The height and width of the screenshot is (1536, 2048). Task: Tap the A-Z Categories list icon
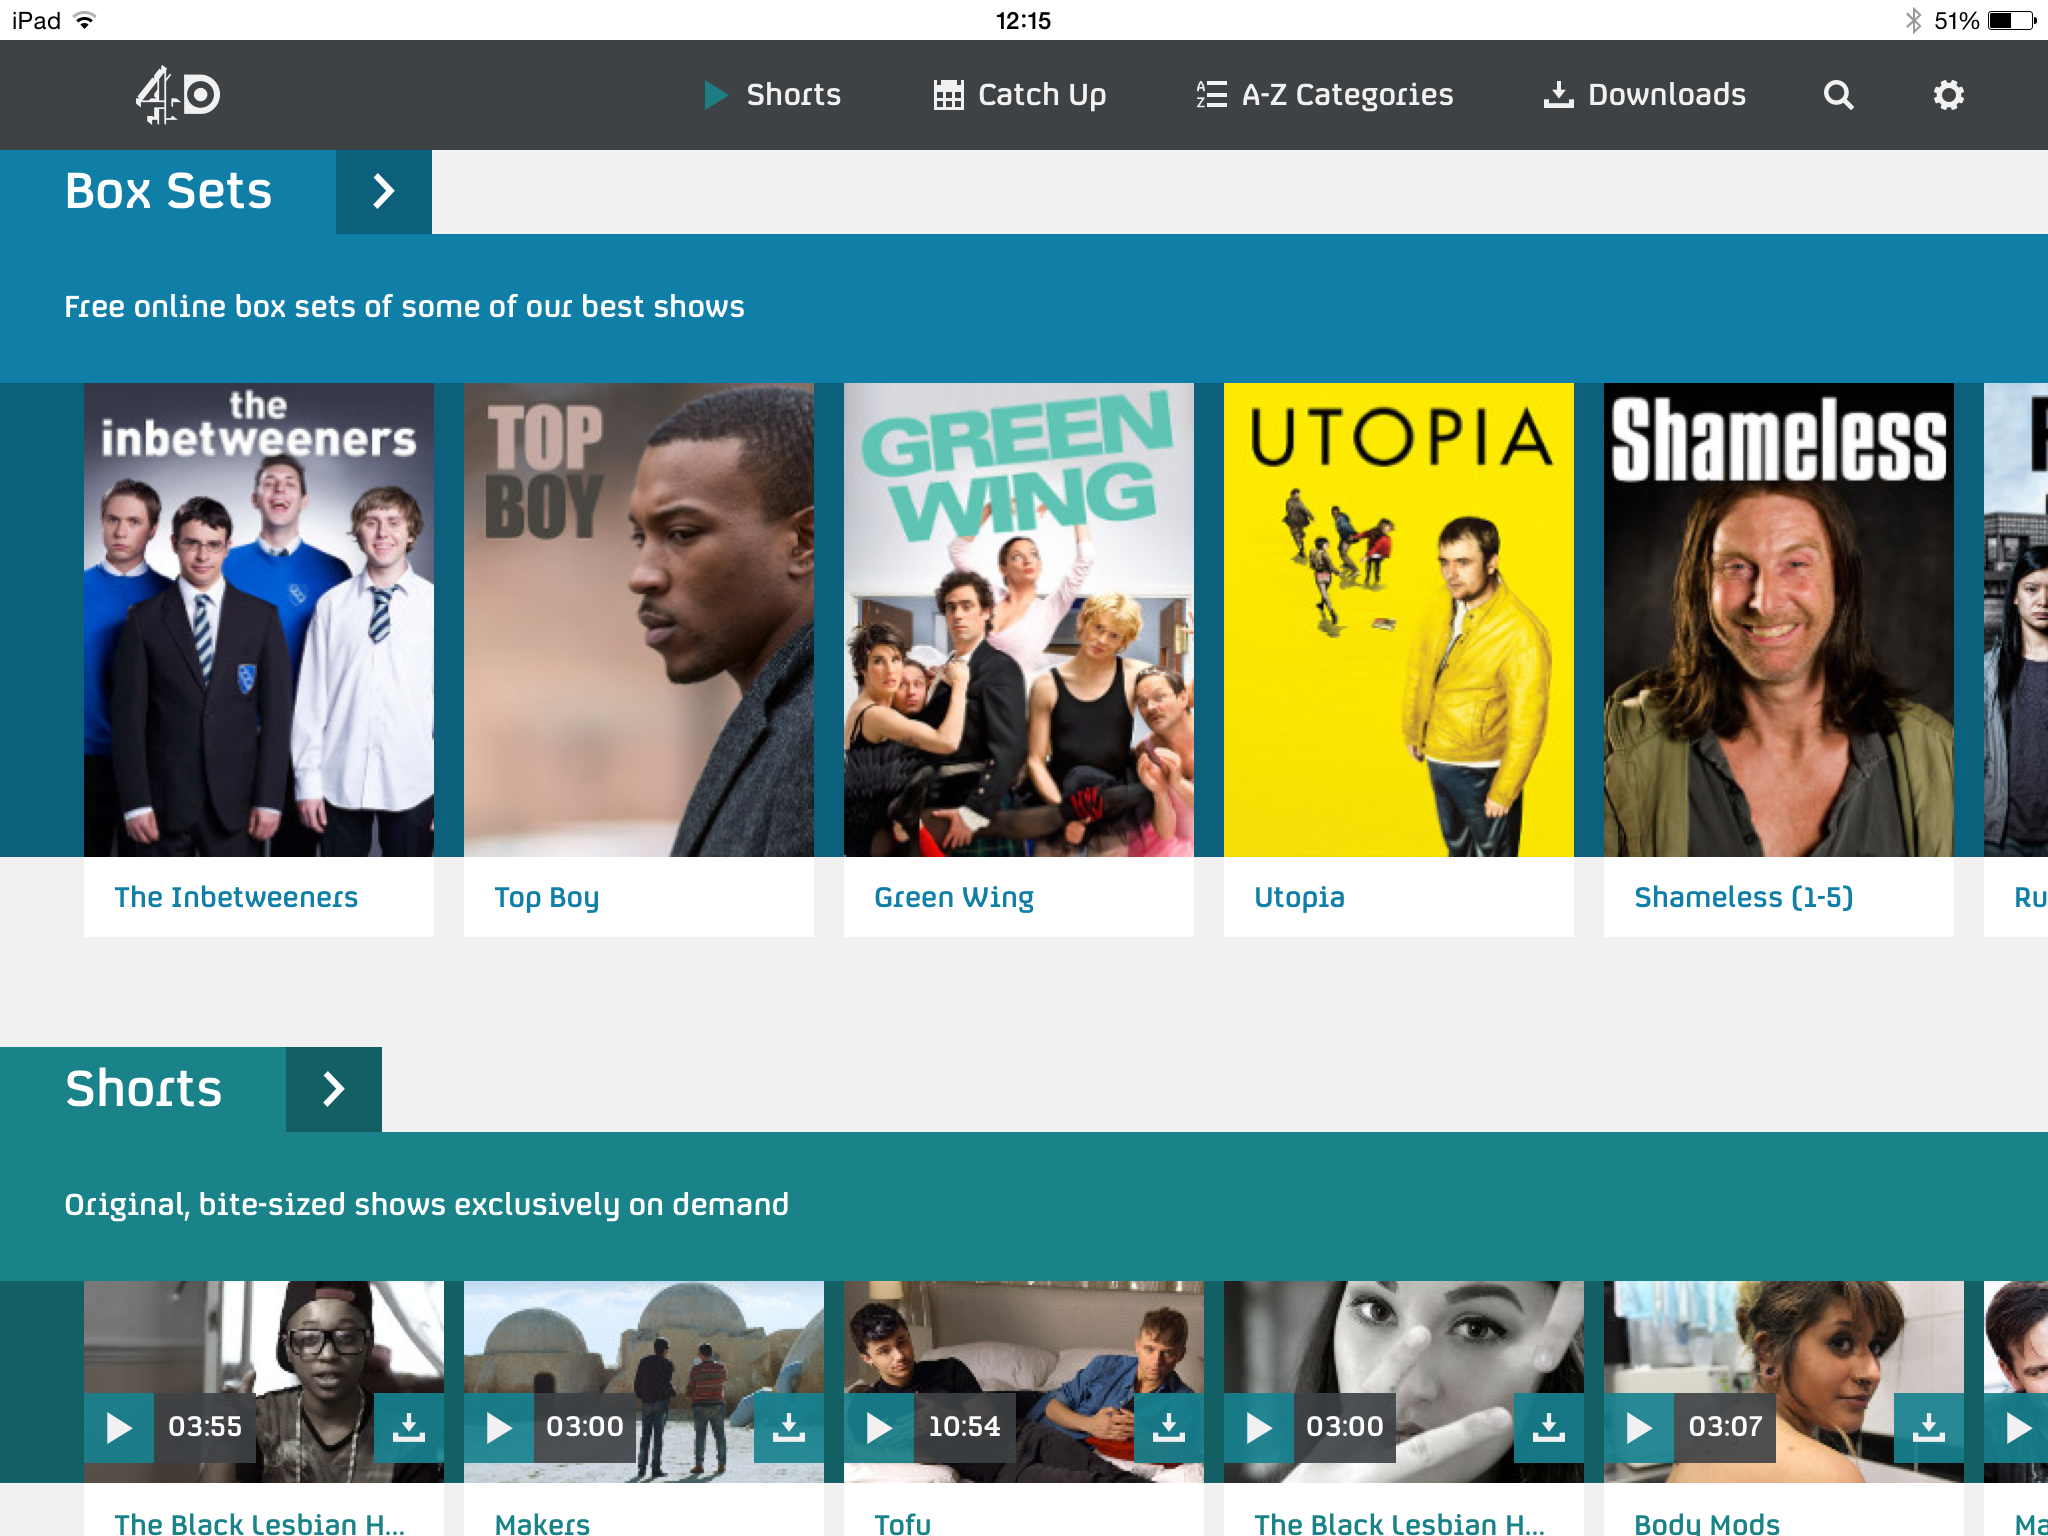click(x=1208, y=94)
